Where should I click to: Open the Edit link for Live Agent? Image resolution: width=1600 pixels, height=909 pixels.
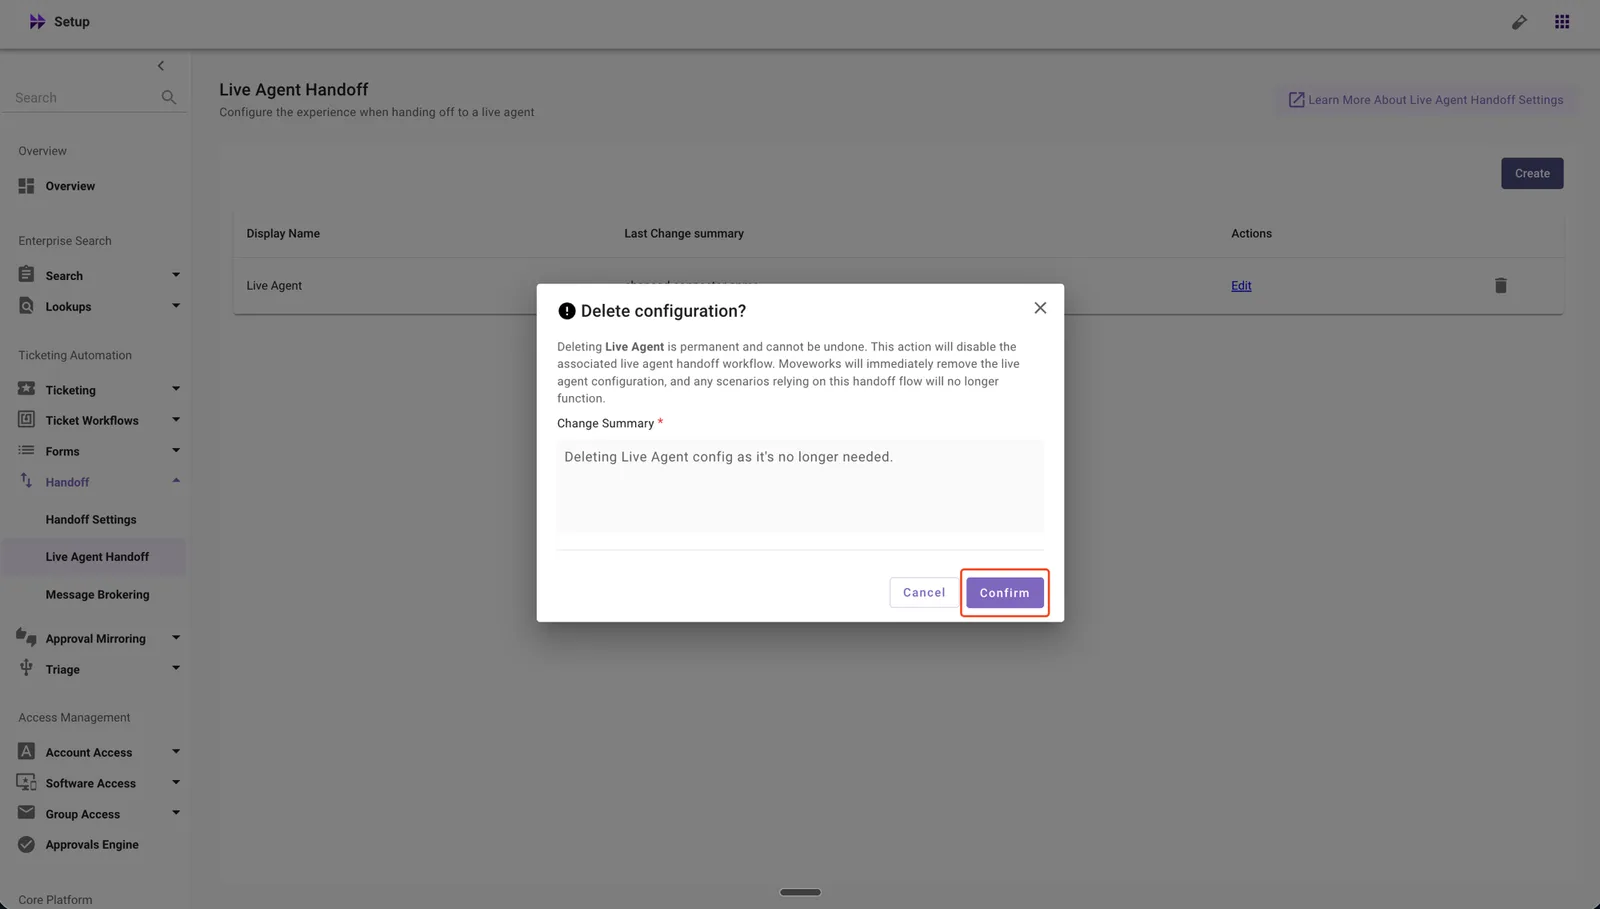click(x=1241, y=286)
